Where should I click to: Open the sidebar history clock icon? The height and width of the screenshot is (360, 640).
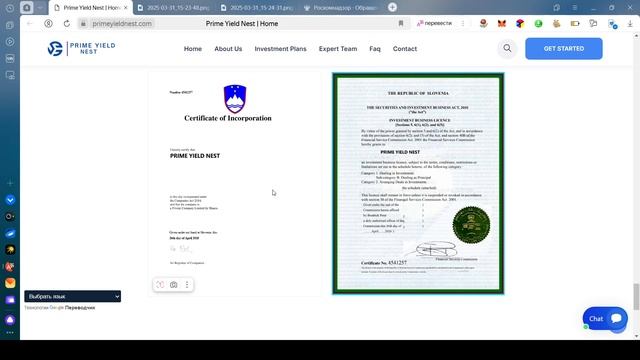click(x=10, y=8)
